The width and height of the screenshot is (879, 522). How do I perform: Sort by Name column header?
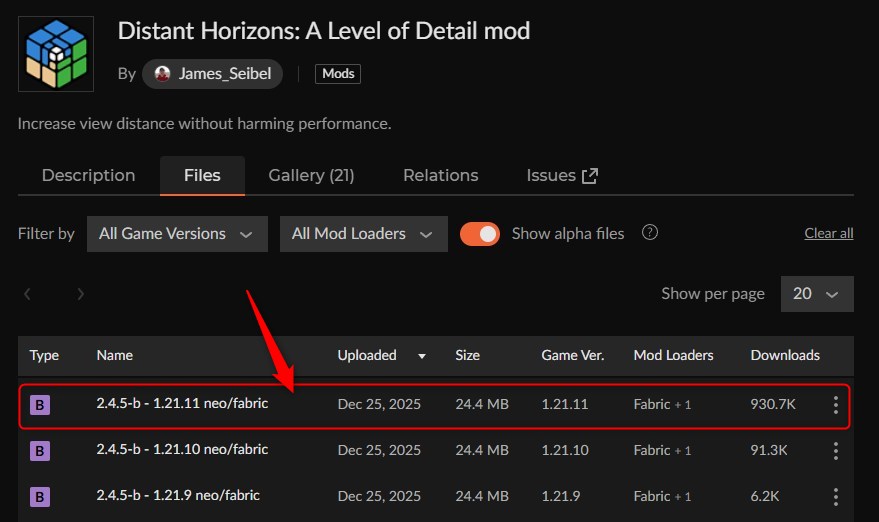pyautogui.click(x=115, y=355)
